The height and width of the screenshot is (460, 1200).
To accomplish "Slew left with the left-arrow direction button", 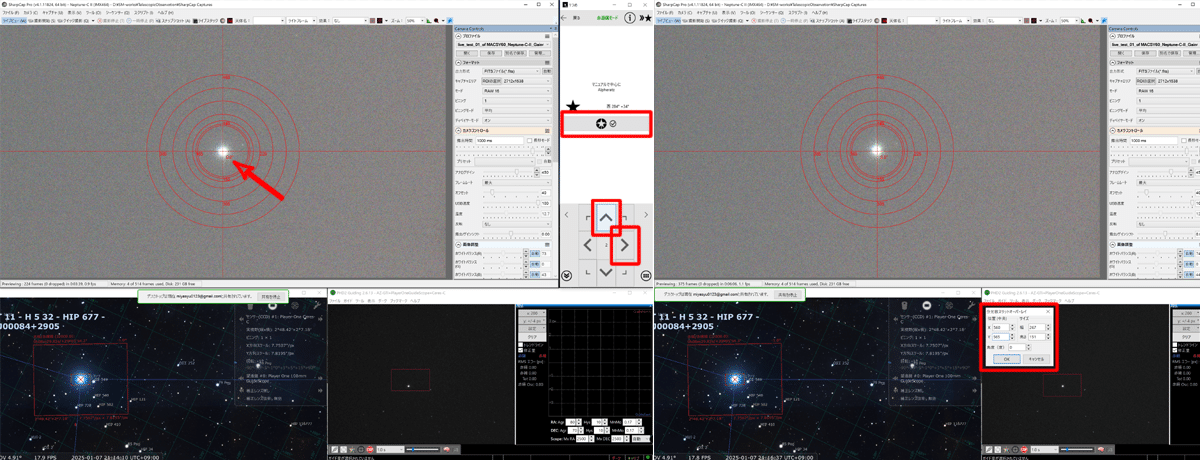I will [x=588, y=245].
